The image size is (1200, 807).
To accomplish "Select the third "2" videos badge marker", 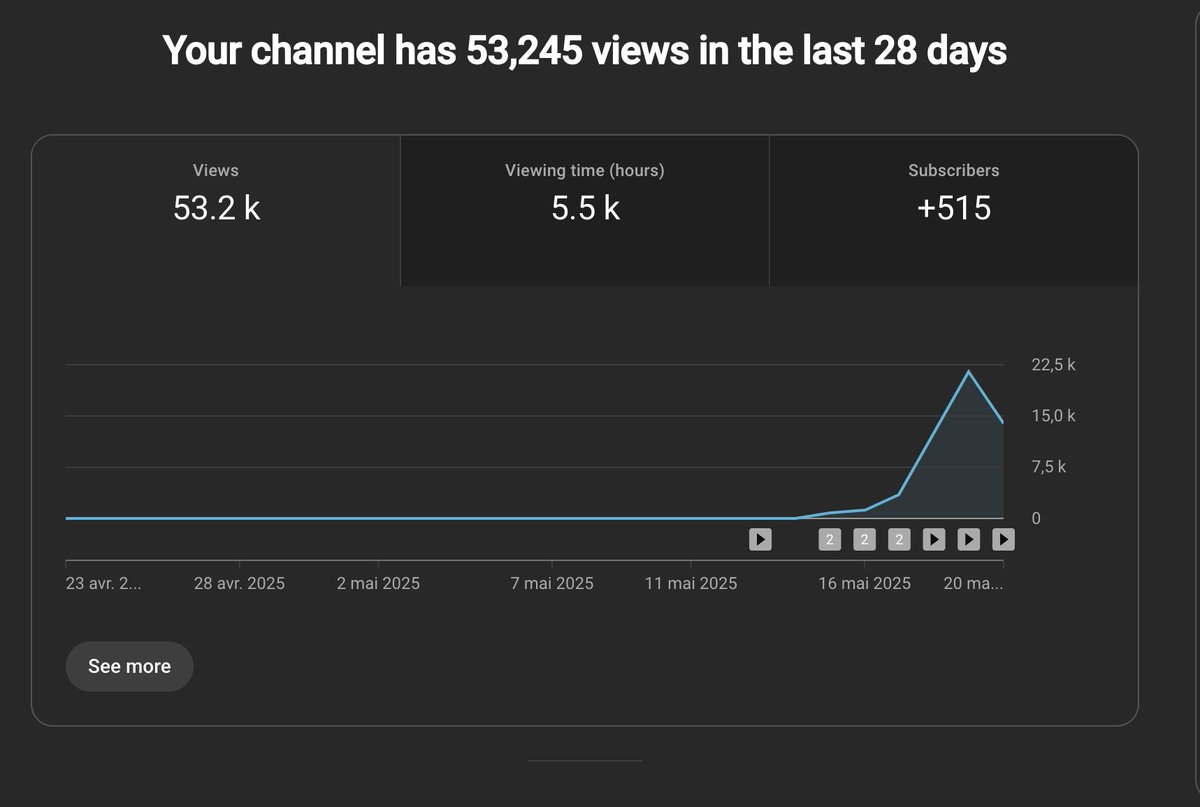I will click(x=898, y=539).
